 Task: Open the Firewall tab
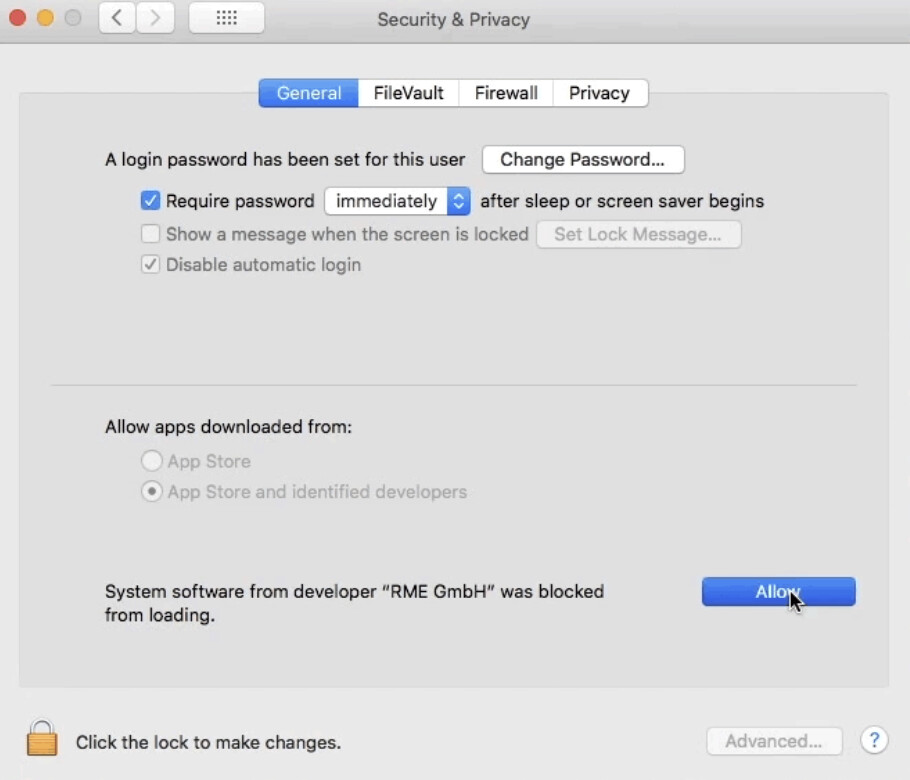tap(506, 93)
